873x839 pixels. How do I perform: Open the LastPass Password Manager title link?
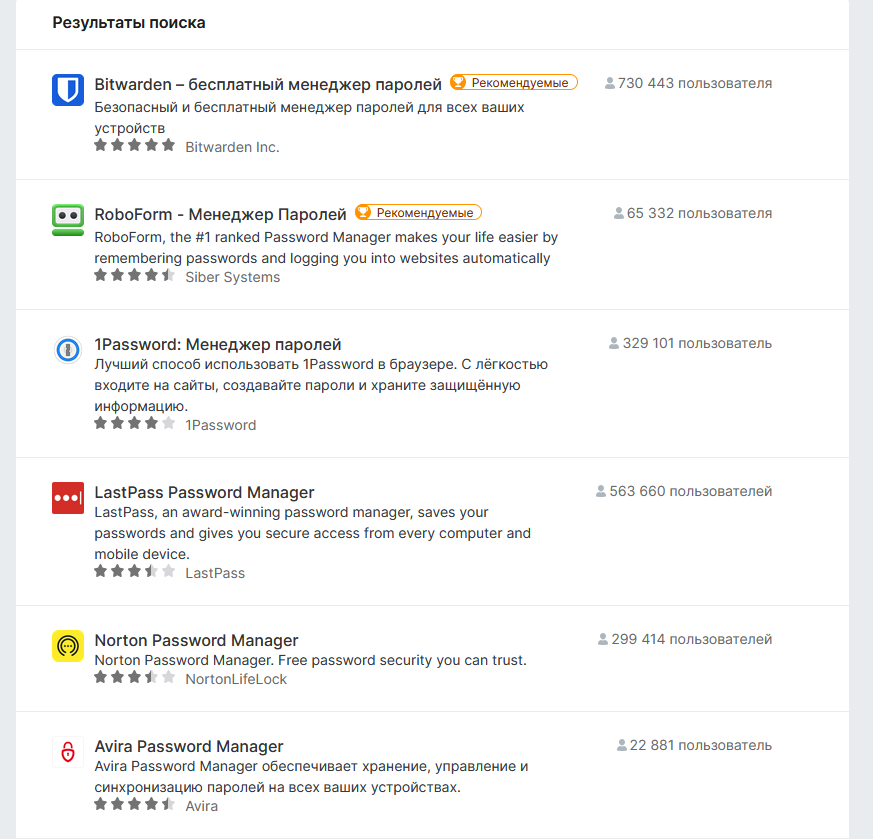pos(204,492)
